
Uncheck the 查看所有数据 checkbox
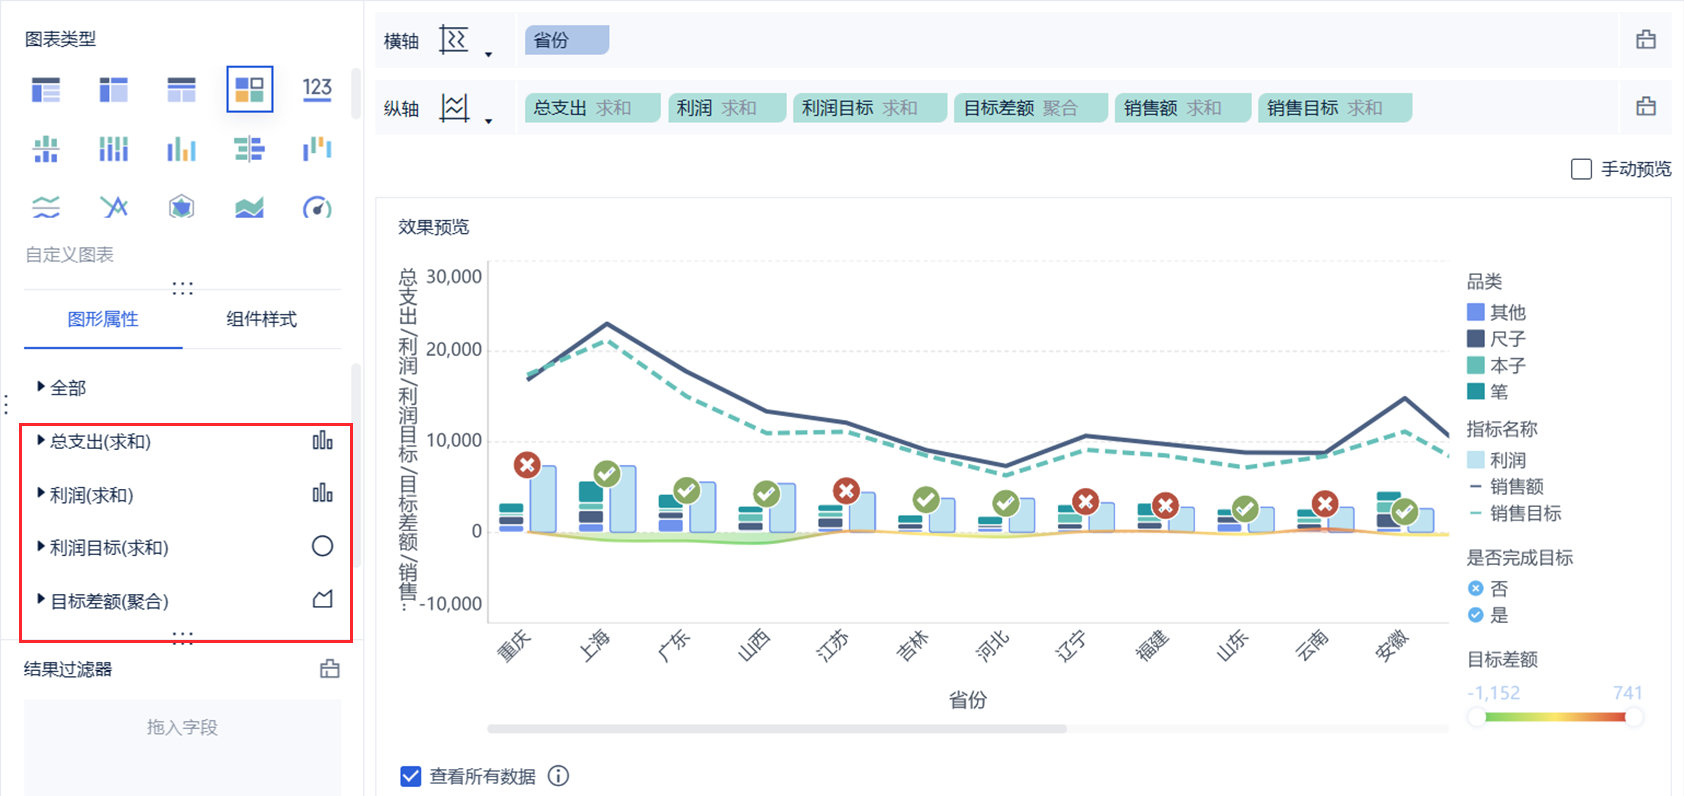(x=411, y=776)
